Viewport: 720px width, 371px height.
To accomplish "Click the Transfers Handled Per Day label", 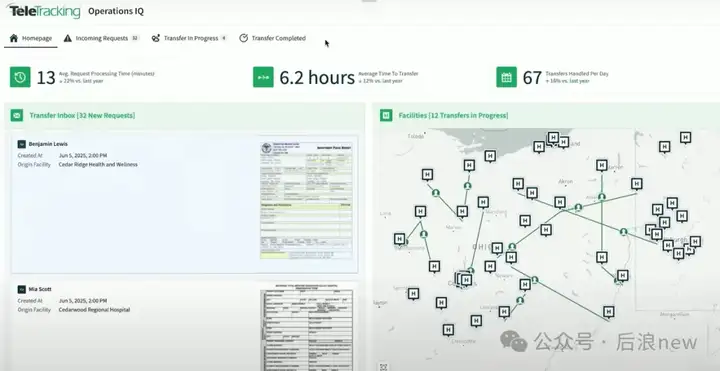I will [577, 73].
